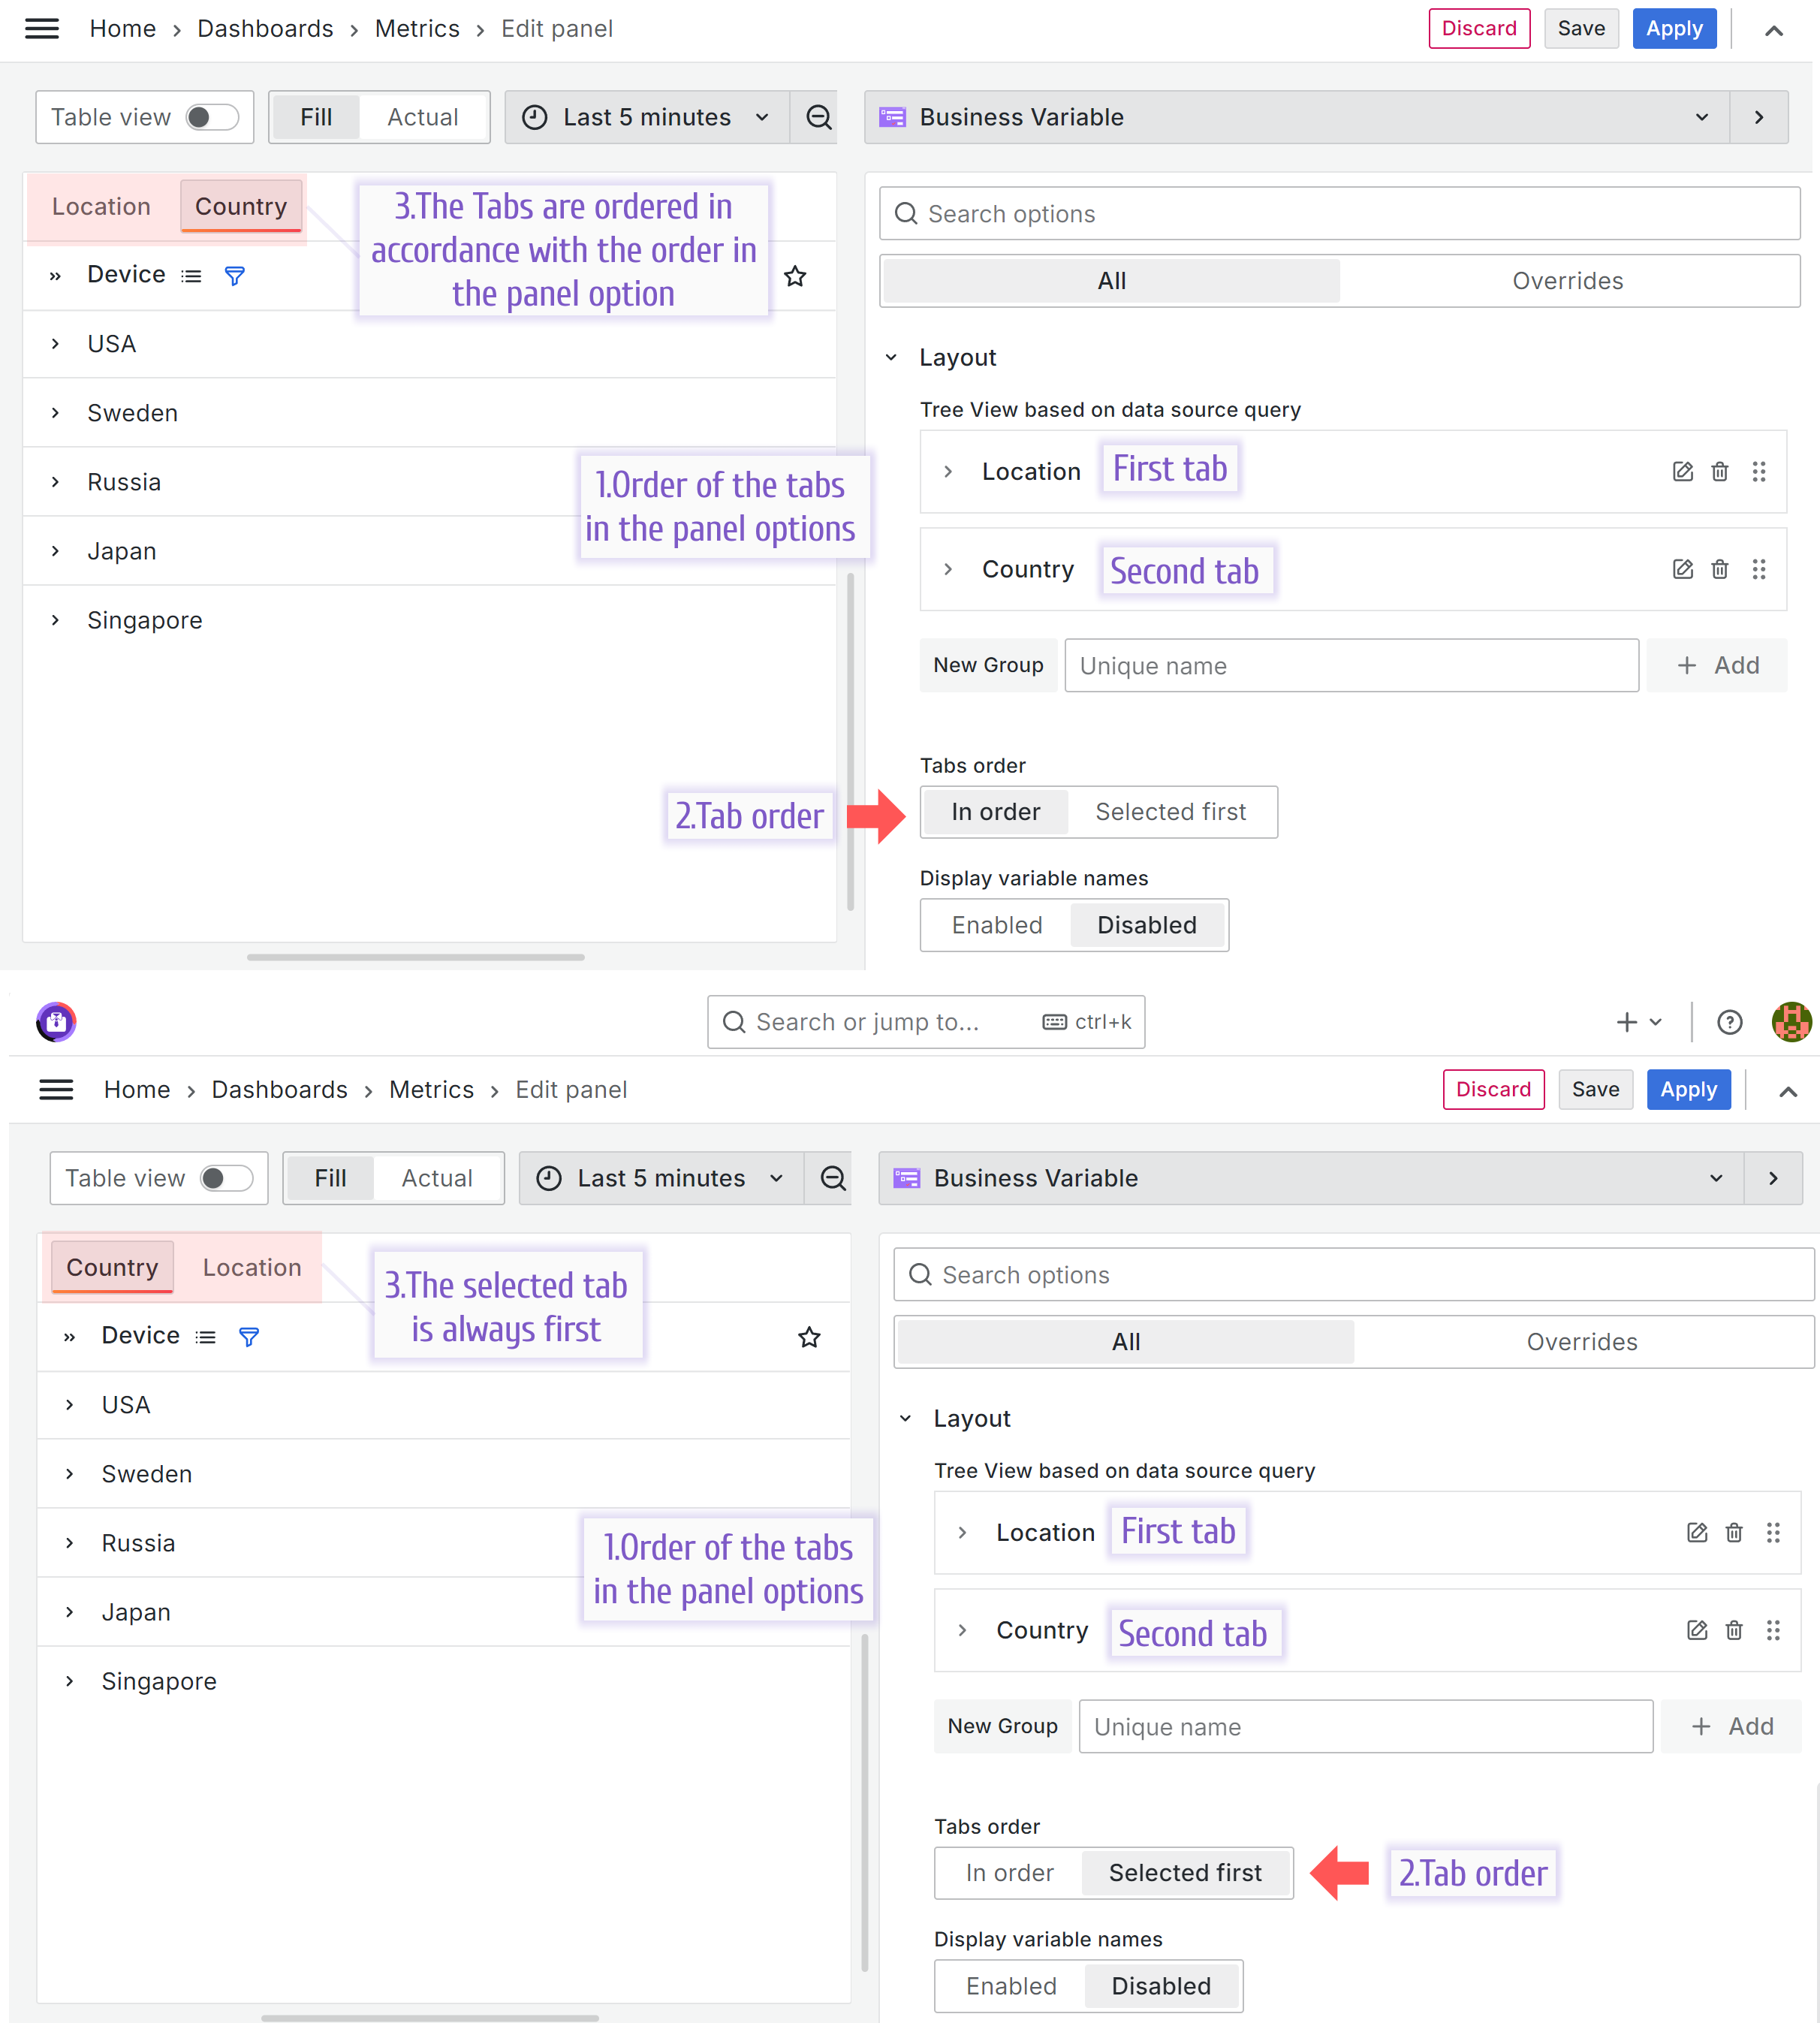Screen dimensions: 1820x2023
Task: Switch to the Location tab in the upper screenshot
Action: point(101,207)
